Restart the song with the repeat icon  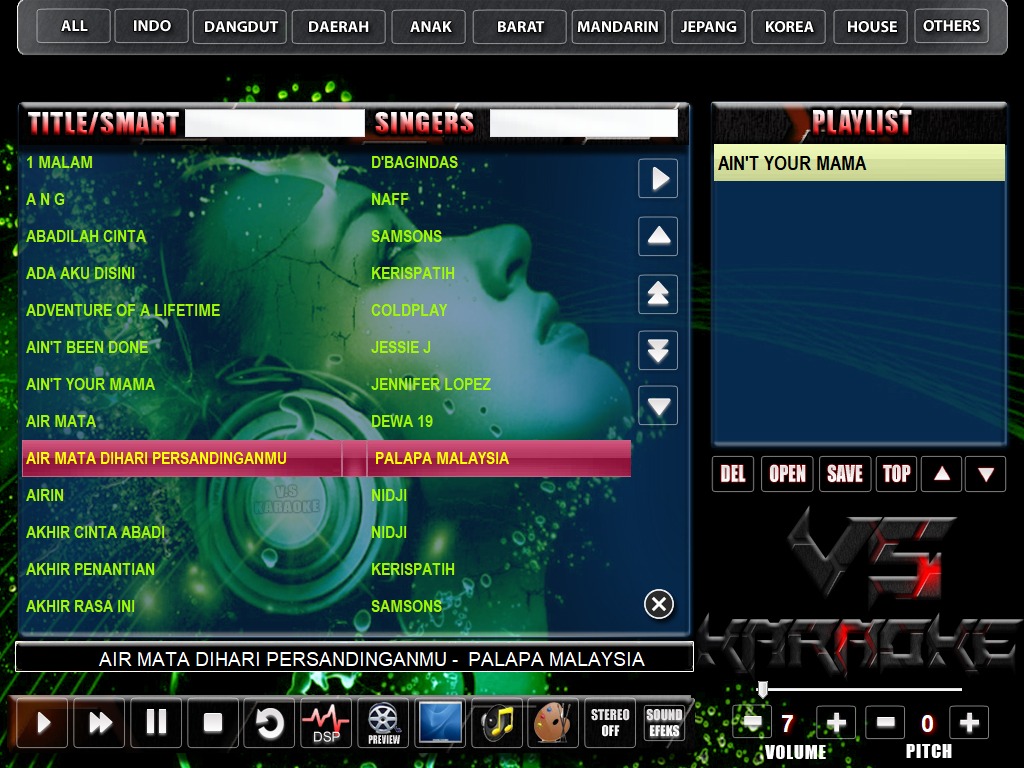269,722
